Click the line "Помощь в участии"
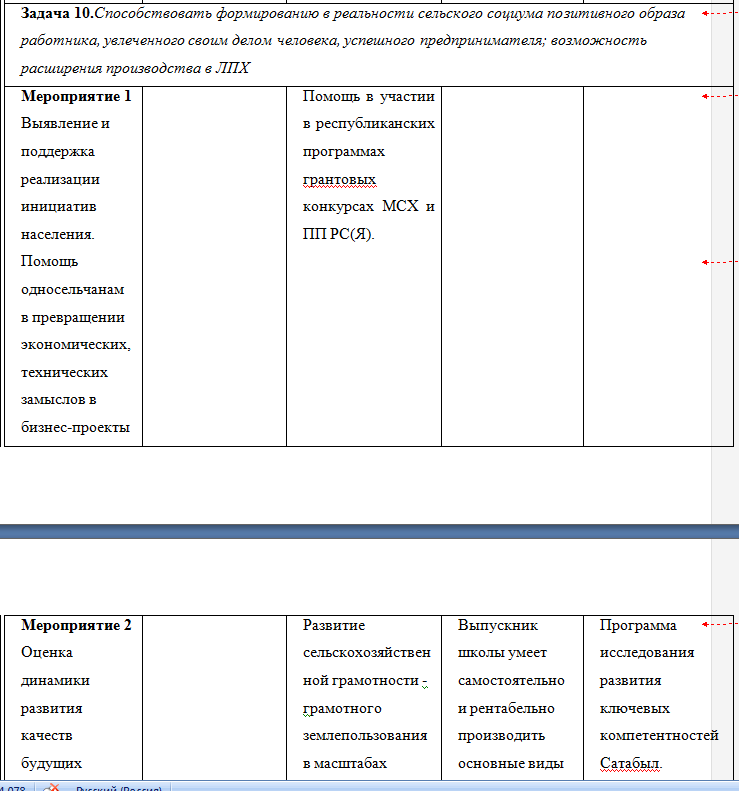The width and height of the screenshot is (739, 791). tap(369, 96)
